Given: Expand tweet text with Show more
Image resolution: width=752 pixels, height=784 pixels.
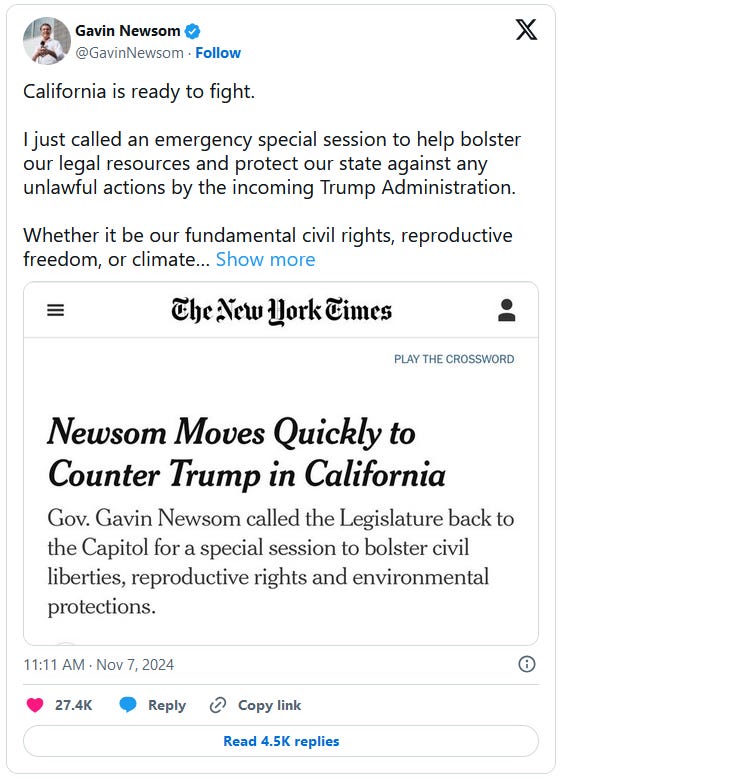Looking at the screenshot, I should 265,259.
